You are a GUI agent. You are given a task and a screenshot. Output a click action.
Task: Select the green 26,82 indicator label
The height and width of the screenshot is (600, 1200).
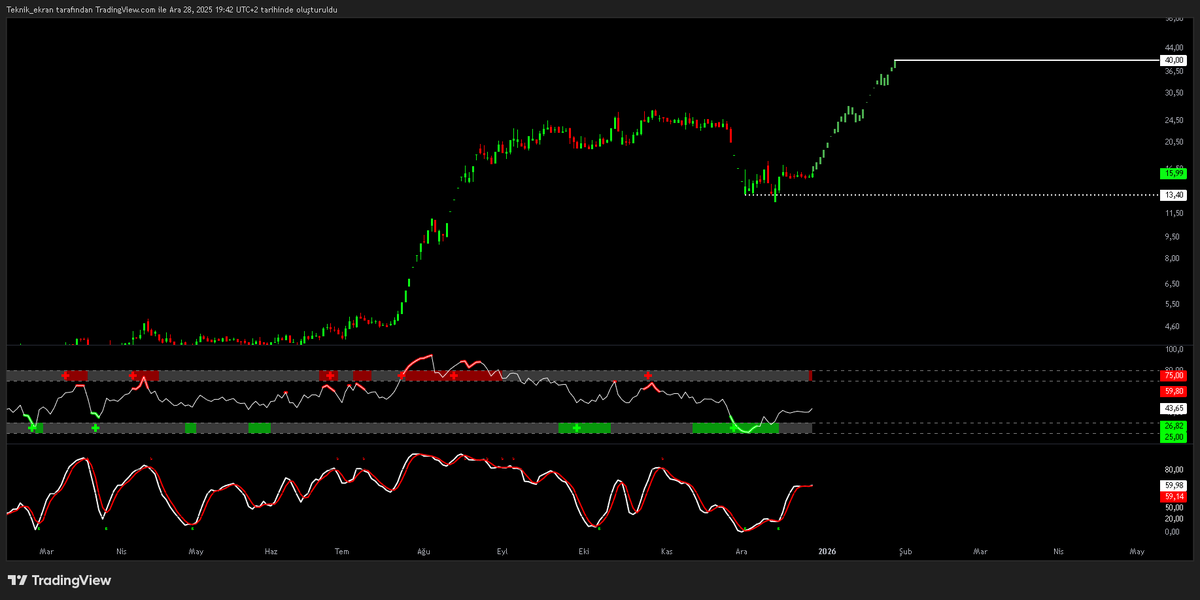1173,426
